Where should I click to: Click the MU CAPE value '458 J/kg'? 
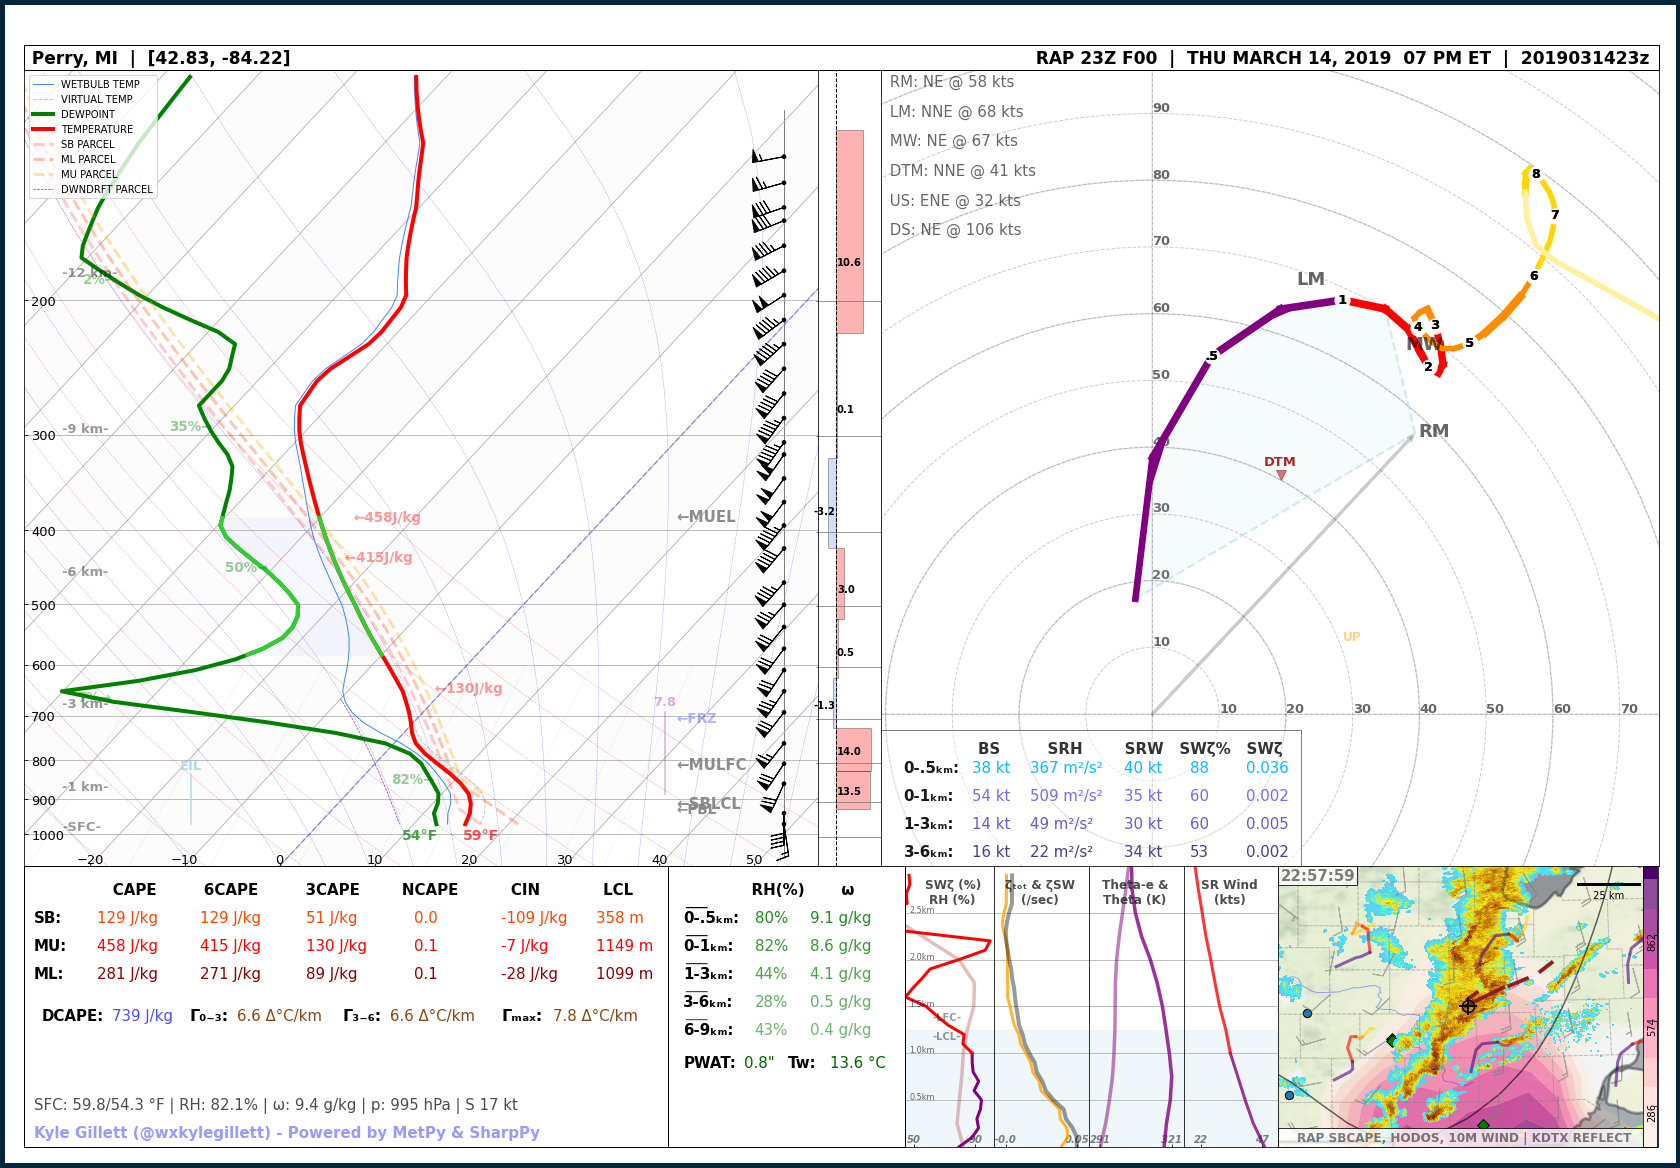(x=127, y=946)
